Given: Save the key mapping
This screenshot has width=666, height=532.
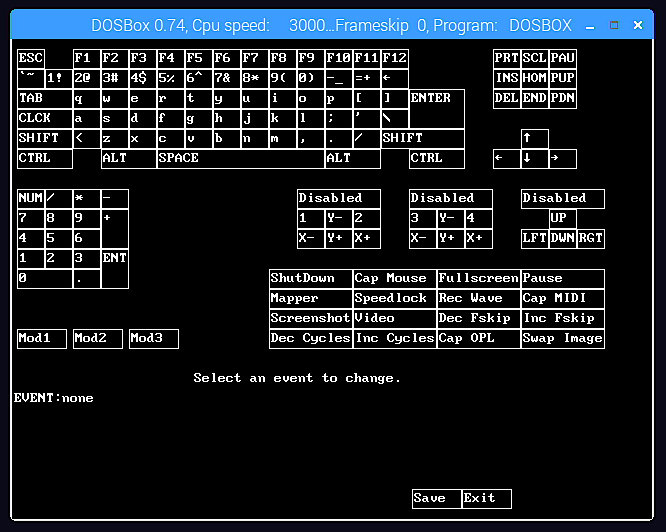Looking at the screenshot, I should [437, 499].
